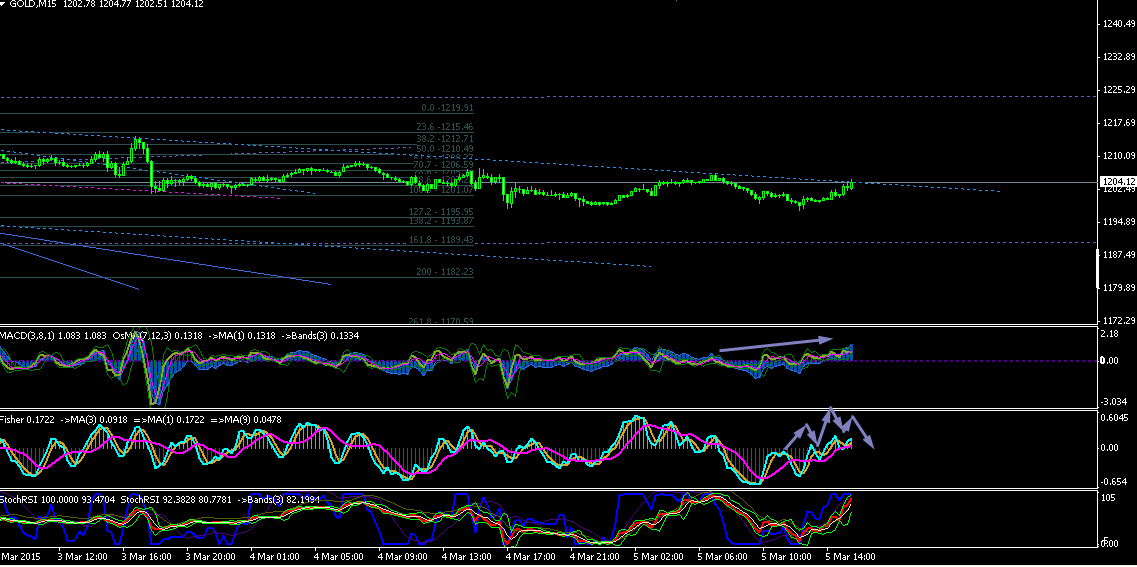The image size is (1137, 567).
Task: Click the current price label 1204.12 on price axis
Action: coord(1117,181)
